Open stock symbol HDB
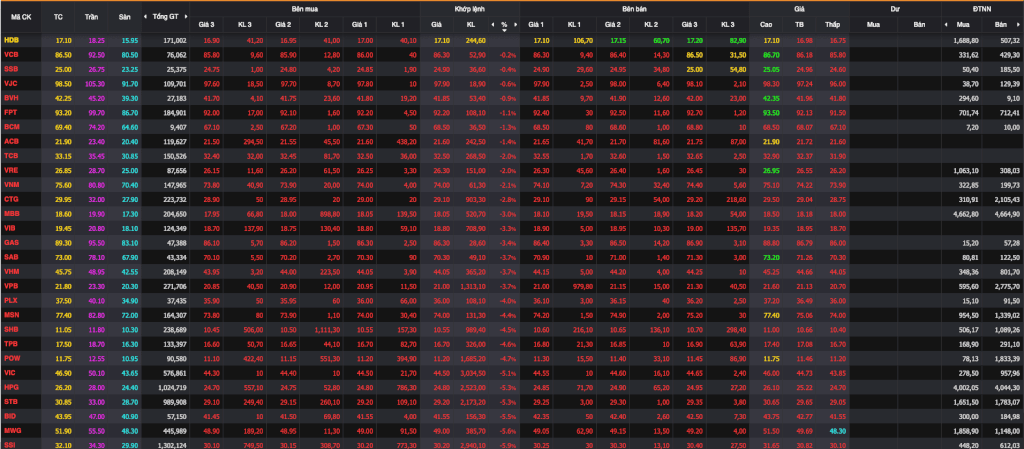The height and width of the screenshot is (449, 1024). point(11,40)
